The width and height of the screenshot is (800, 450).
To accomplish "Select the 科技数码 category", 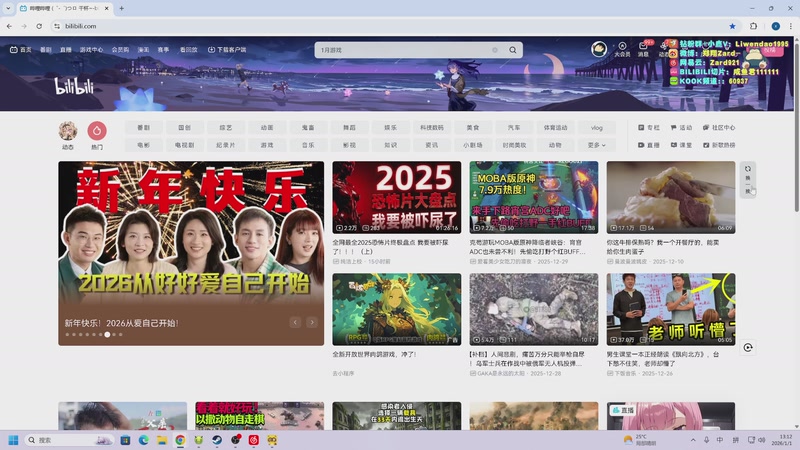I will [432, 128].
